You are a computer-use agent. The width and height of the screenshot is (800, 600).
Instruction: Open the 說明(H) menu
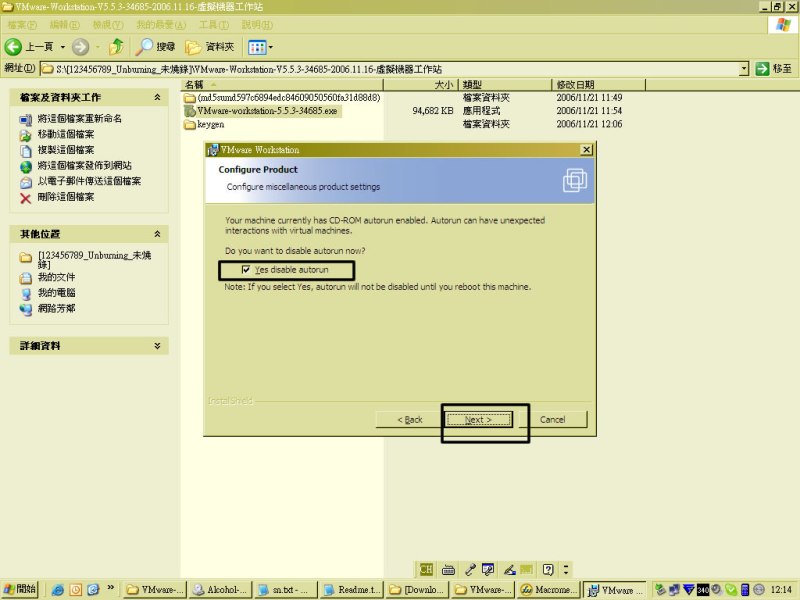click(x=257, y=24)
